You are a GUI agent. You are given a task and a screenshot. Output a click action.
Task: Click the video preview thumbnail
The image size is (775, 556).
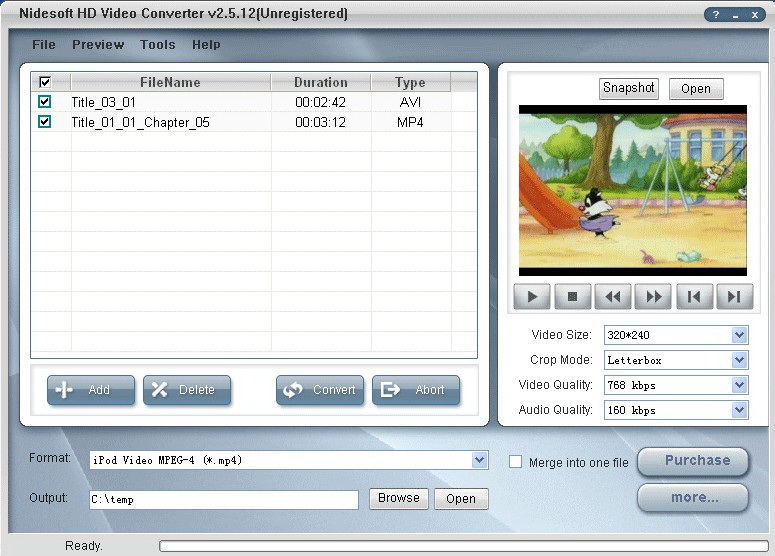point(633,190)
